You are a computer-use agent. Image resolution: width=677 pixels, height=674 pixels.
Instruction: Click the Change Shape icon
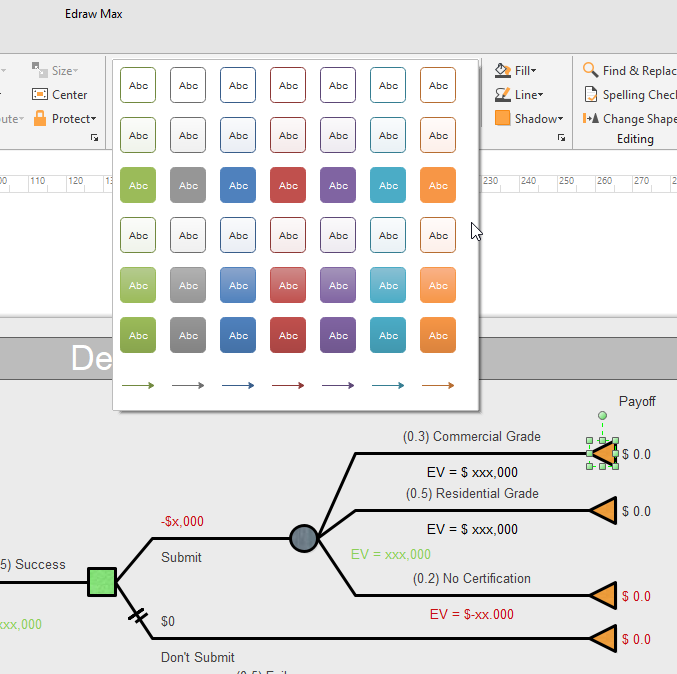point(591,118)
